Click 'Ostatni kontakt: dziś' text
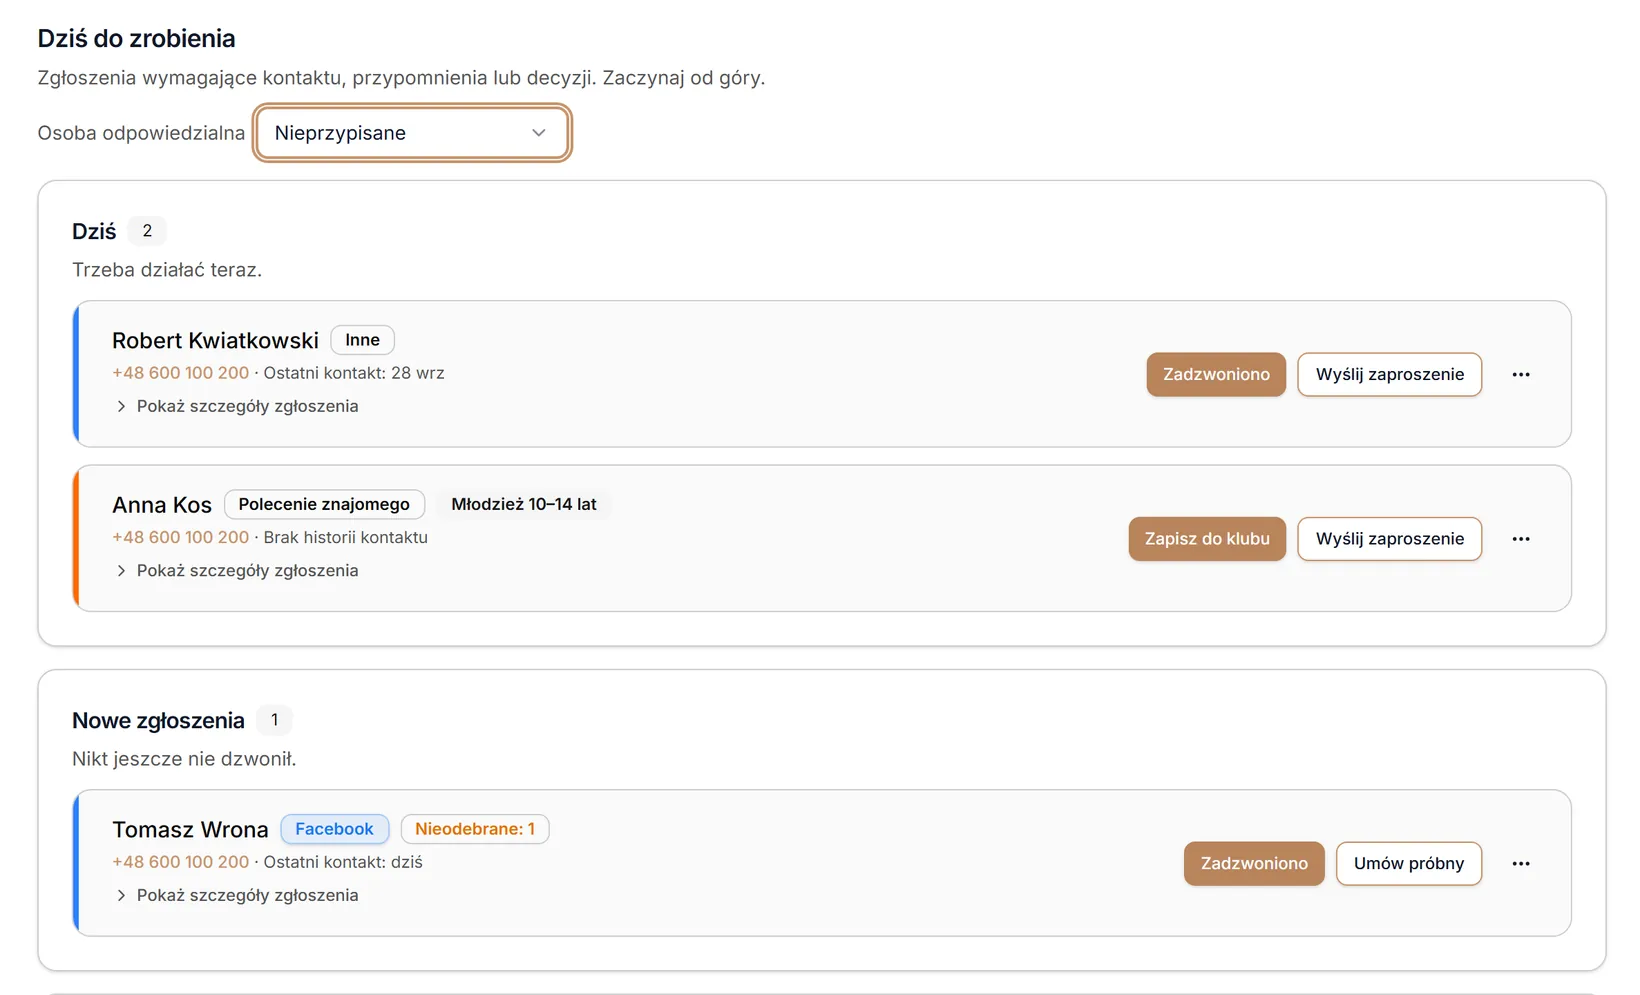 (343, 862)
